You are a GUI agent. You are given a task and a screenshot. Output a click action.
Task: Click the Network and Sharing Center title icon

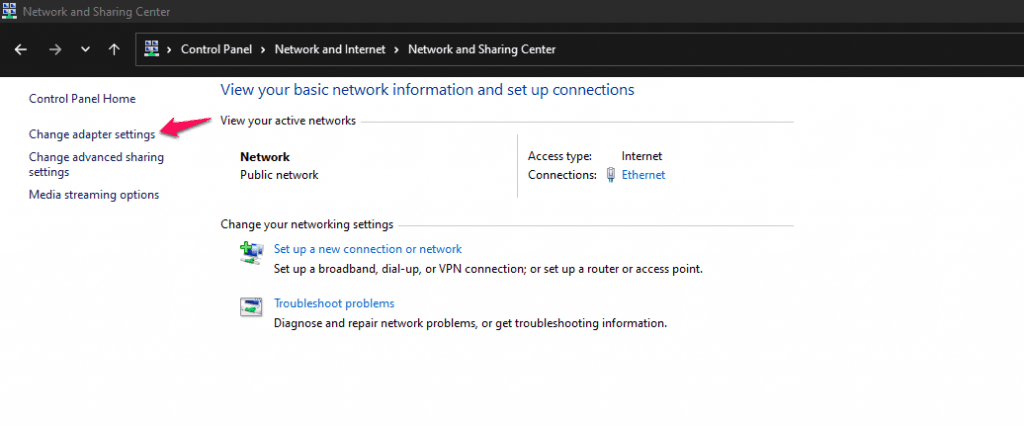pos(9,12)
